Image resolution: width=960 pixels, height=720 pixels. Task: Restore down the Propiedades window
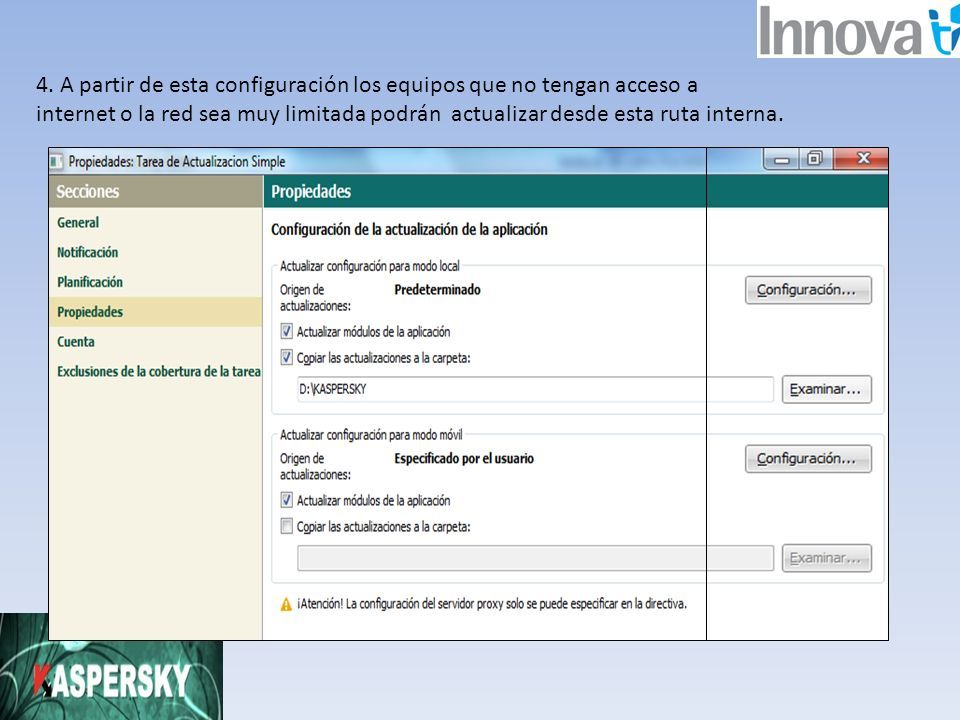pyautogui.click(x=814, y=159)
